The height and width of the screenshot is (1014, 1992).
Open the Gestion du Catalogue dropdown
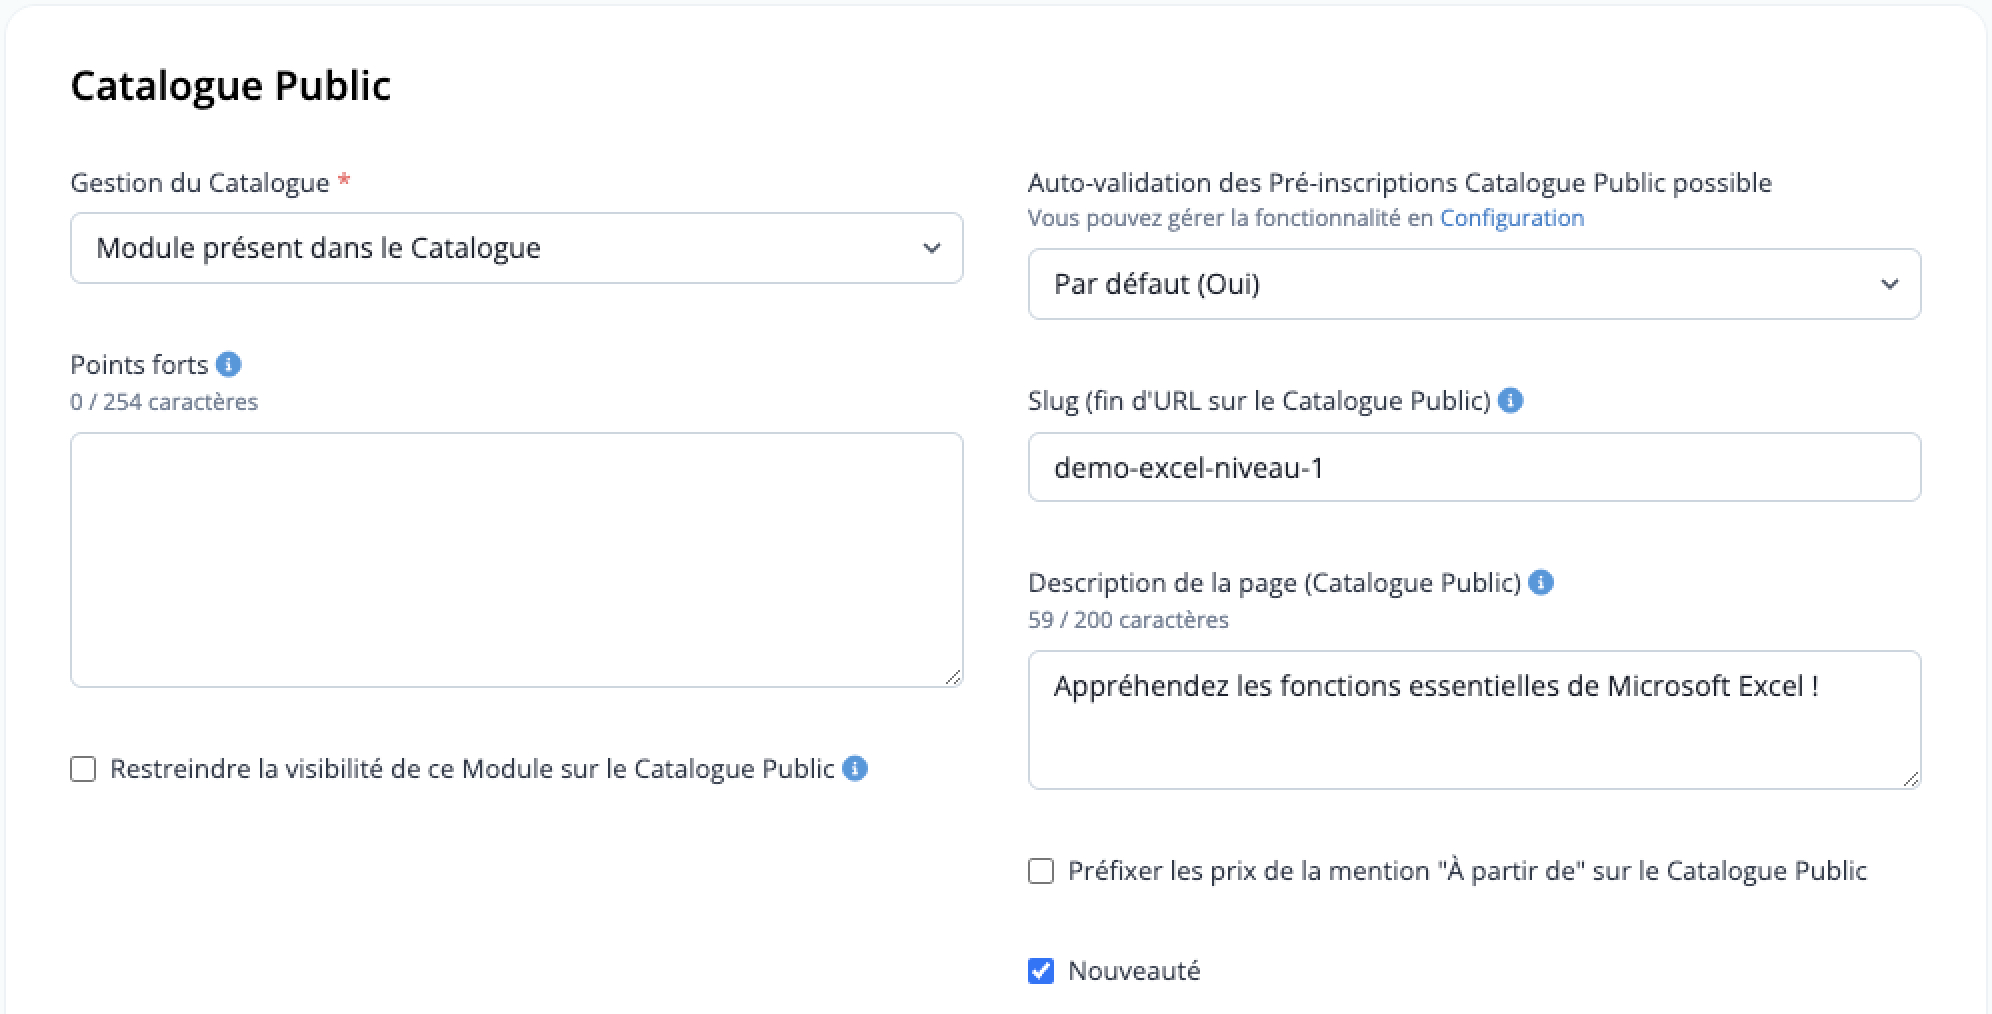(516, 248)
